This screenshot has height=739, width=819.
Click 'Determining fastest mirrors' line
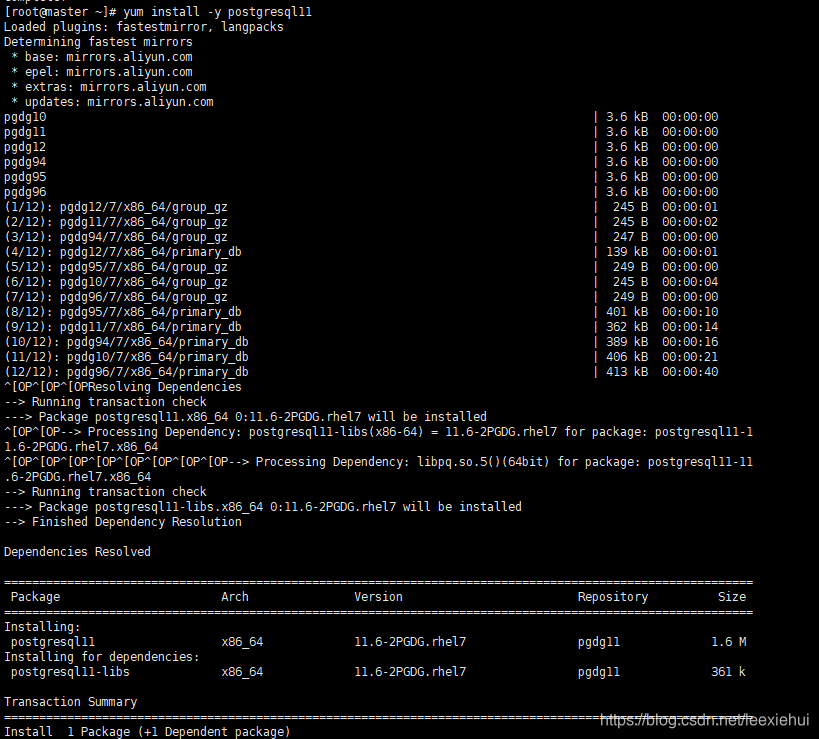(x=98, y=42)
